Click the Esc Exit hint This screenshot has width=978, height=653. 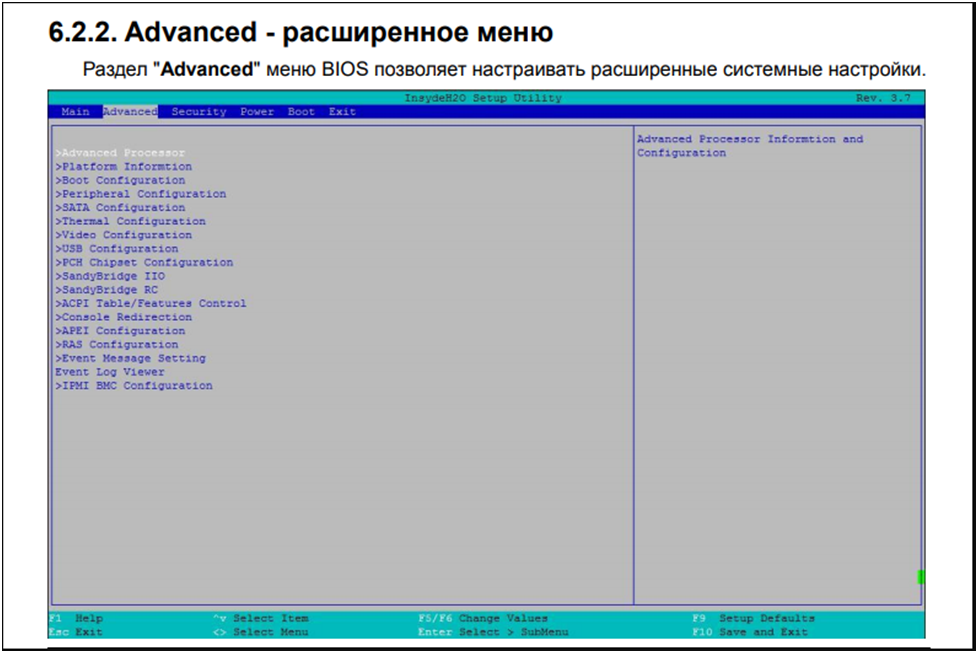(76, 632)
